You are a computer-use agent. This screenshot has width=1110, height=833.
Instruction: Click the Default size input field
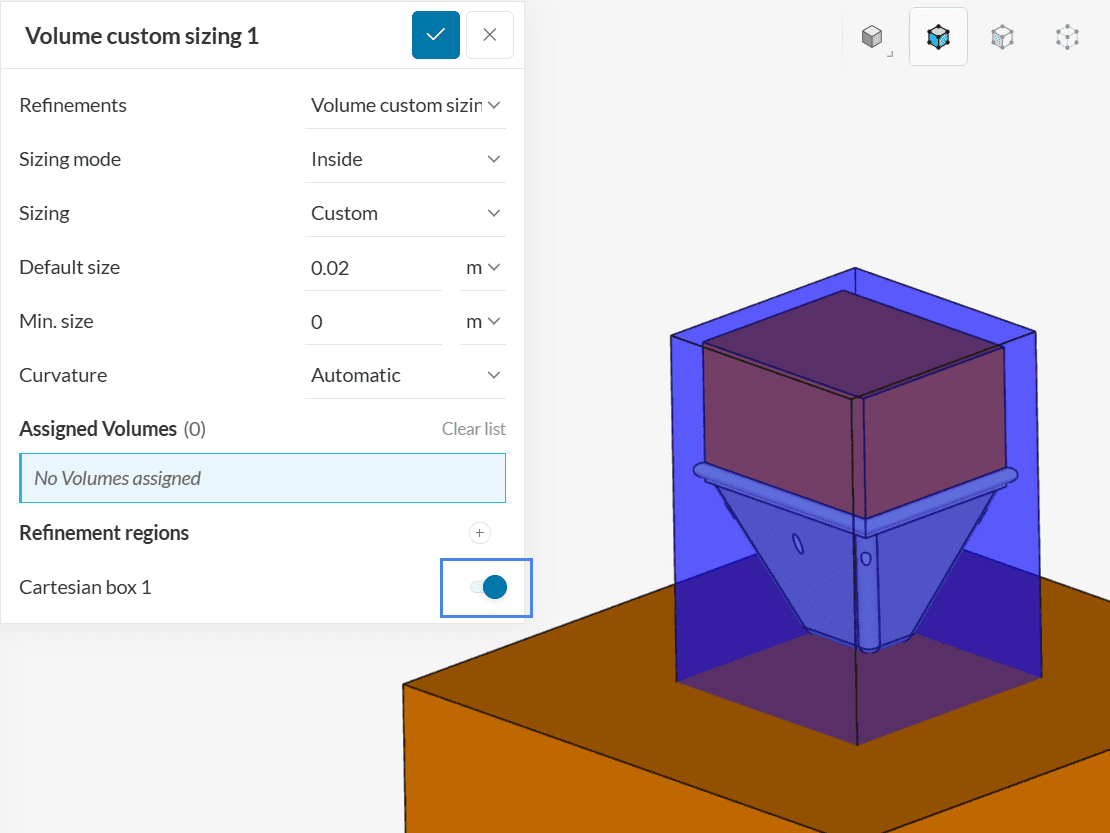(x=372, y=267)
